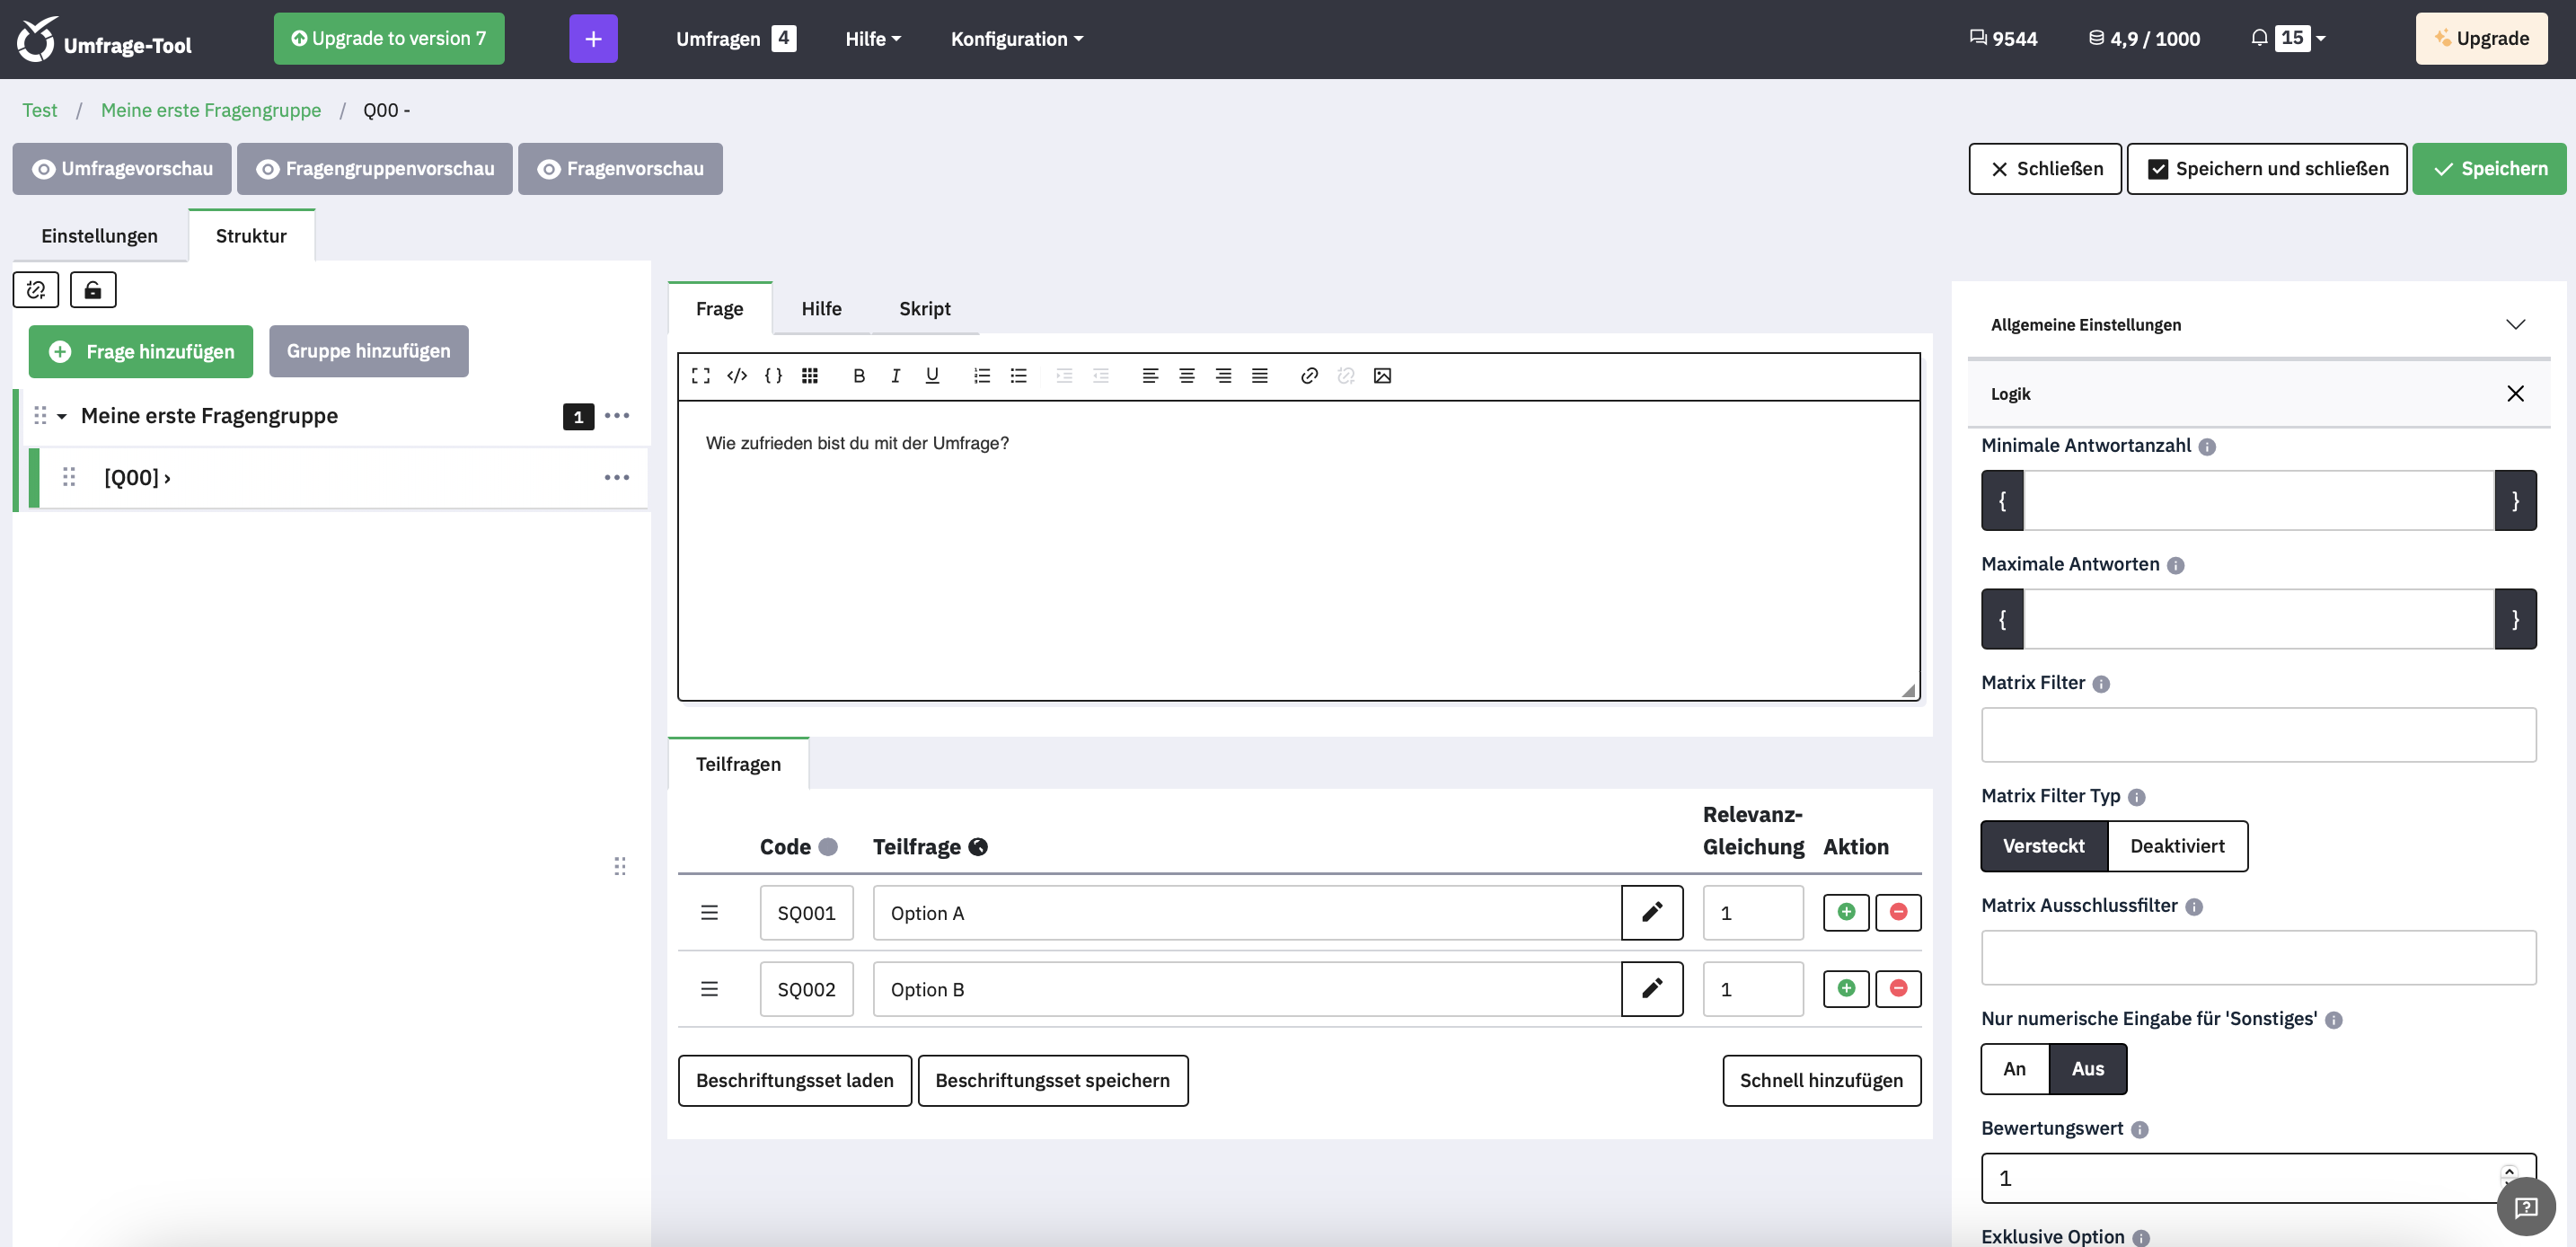
Task: Collapse Meine erste Fragengruppe tree caret
Action: point(62,416)
